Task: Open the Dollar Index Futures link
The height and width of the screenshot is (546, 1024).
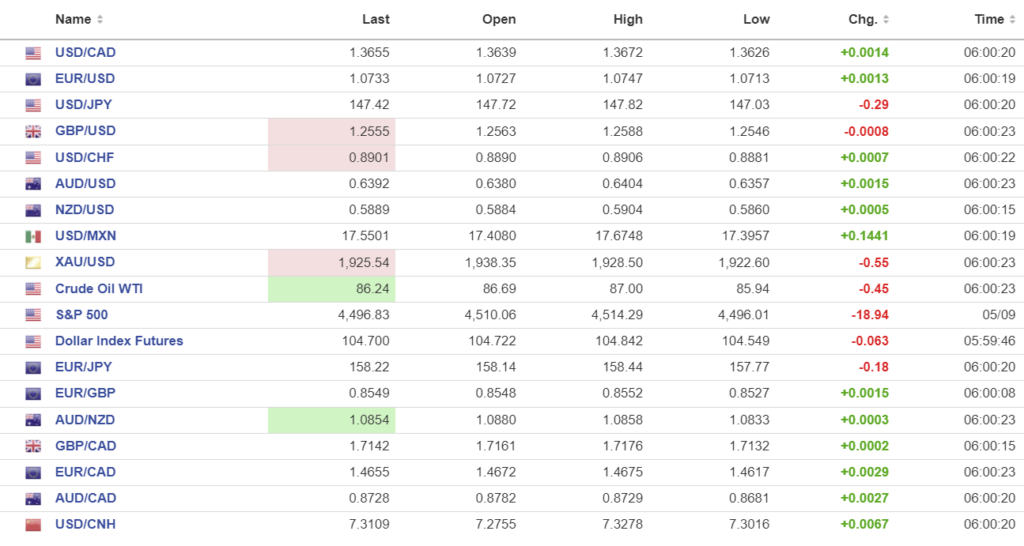Action: 119,341
